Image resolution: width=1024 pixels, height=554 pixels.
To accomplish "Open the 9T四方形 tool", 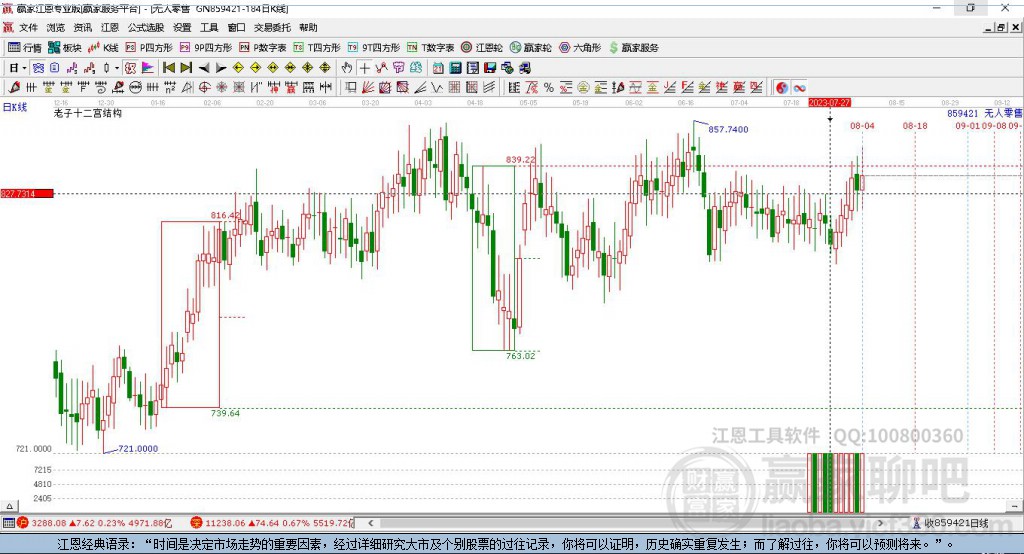I will 374,48.
